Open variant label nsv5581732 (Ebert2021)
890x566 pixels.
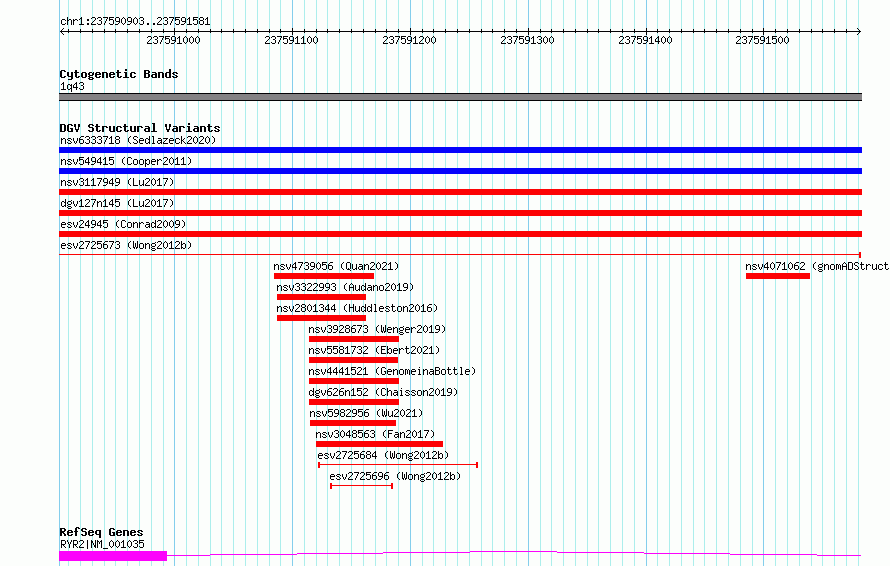pos(374,350)
